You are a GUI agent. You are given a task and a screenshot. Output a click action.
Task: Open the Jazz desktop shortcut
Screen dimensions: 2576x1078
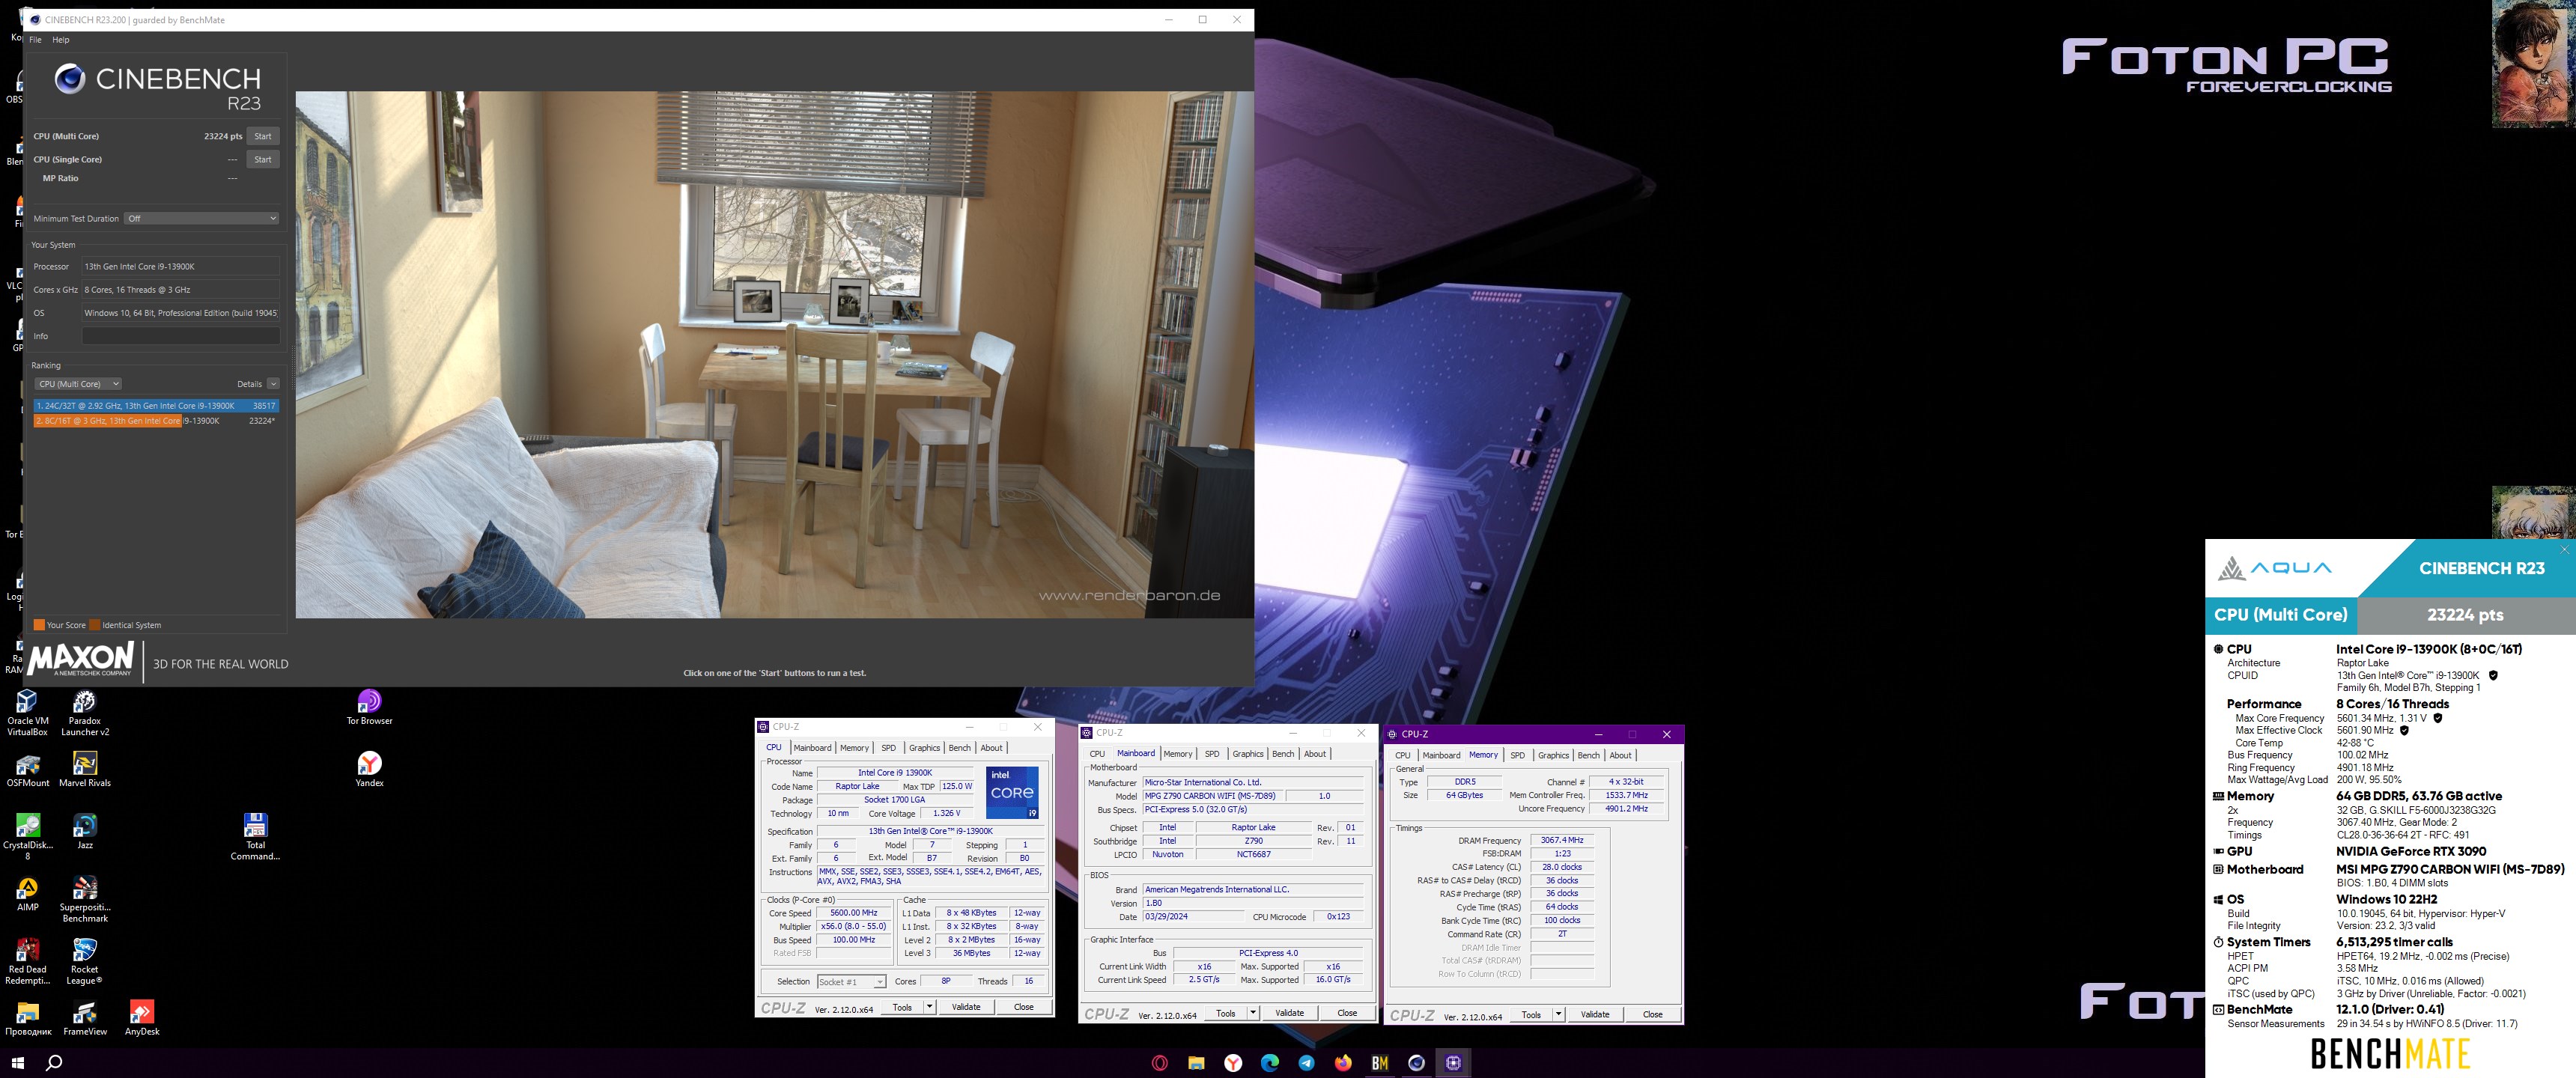click(85, 831)
